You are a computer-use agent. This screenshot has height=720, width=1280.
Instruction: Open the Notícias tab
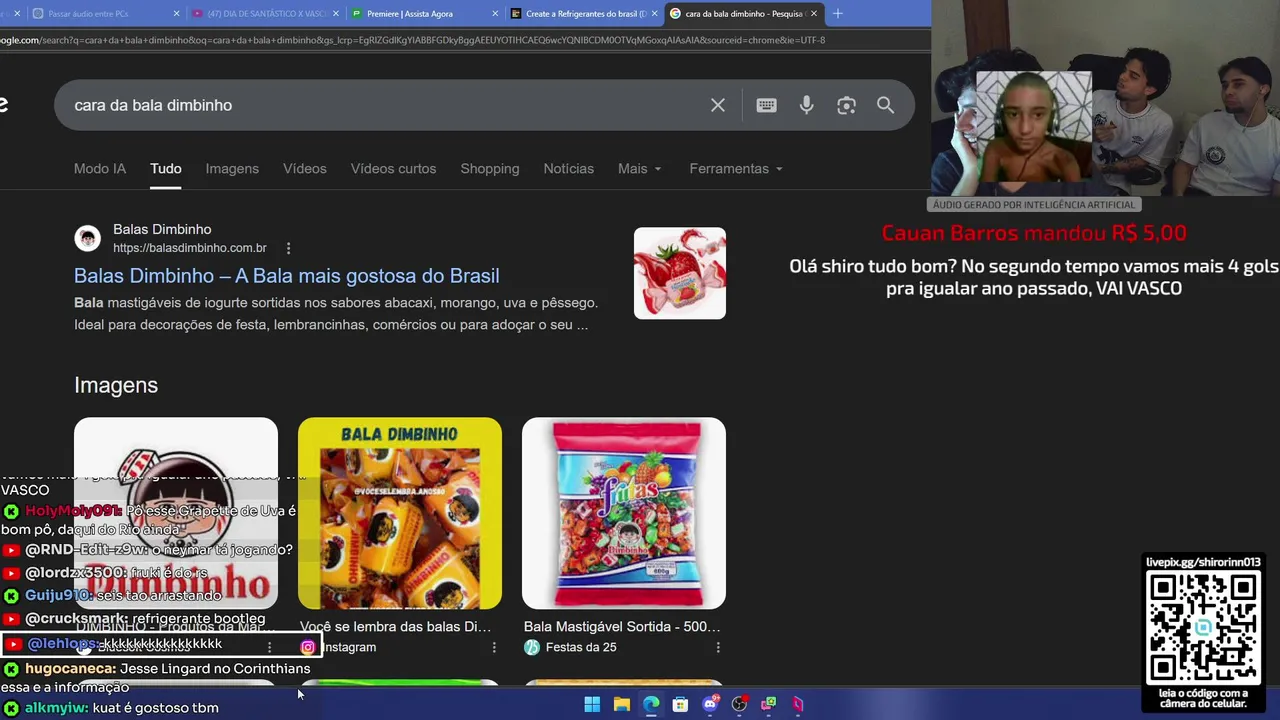point(569,168)
